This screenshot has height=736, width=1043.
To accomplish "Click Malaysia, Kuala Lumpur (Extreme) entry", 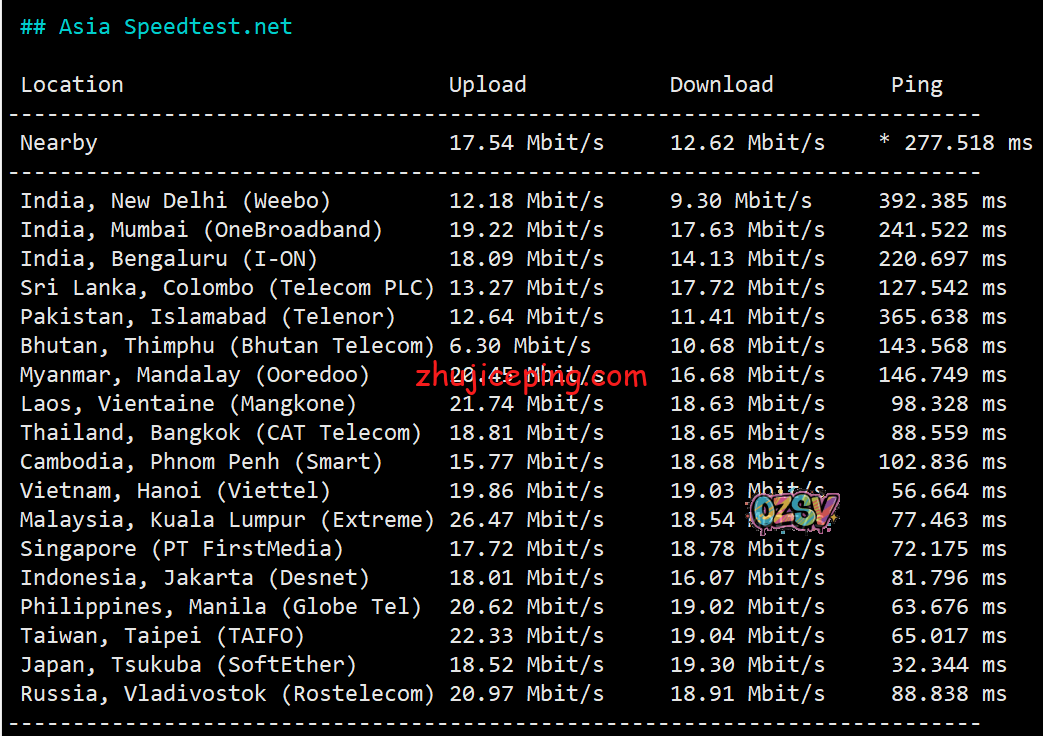I will (x=227, y=520).
